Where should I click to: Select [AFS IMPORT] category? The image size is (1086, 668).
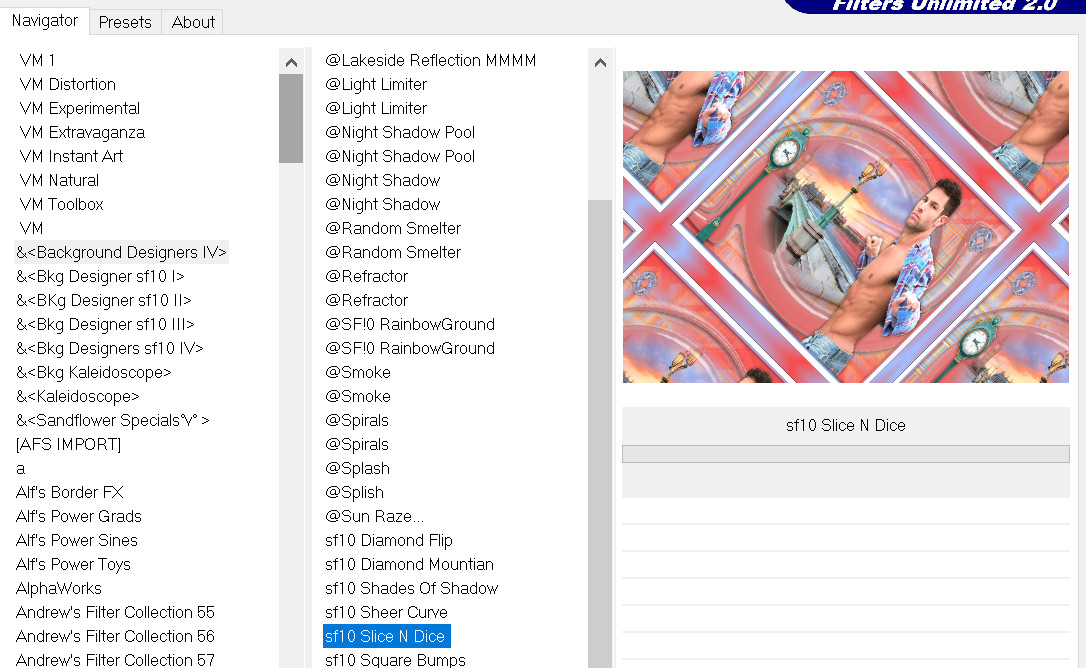tap(68, 444)
